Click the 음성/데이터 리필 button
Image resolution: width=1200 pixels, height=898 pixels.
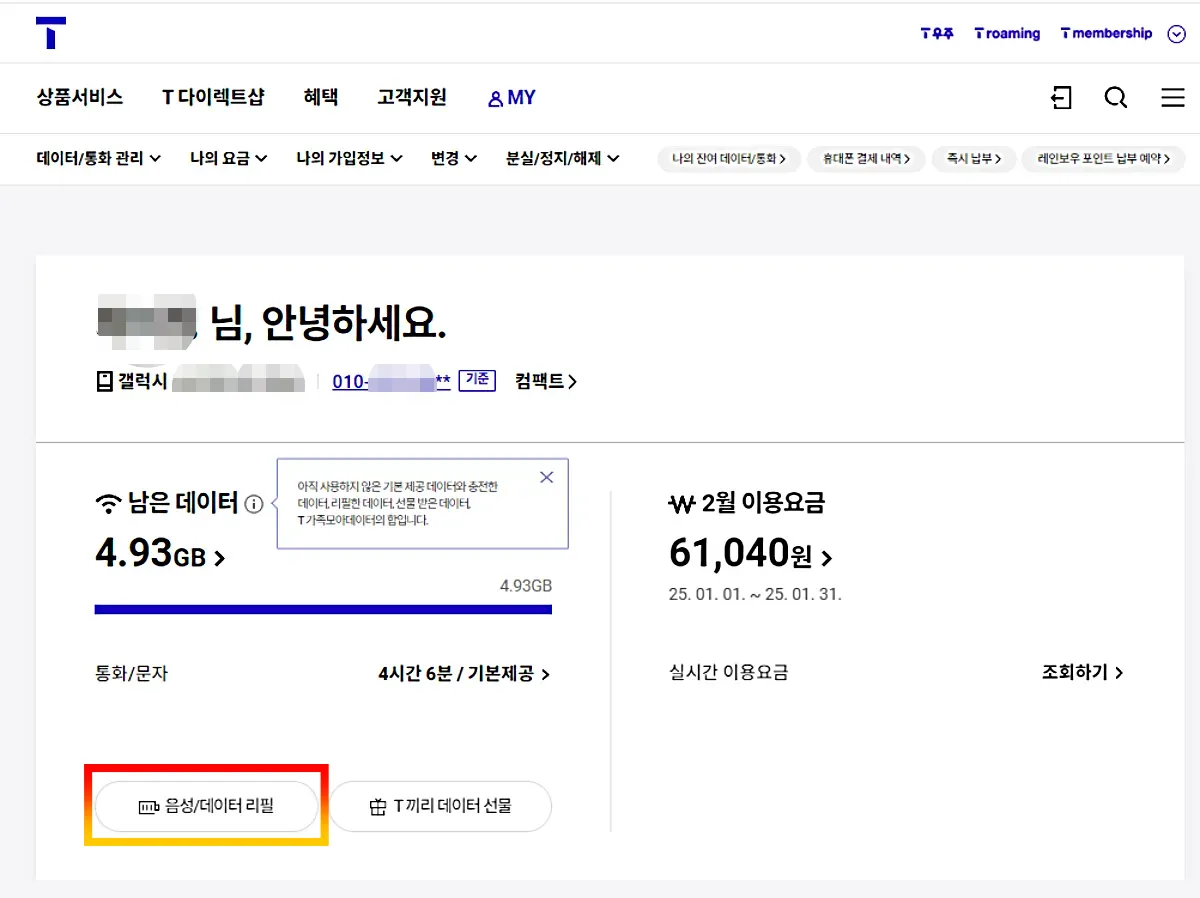point(206,806)
